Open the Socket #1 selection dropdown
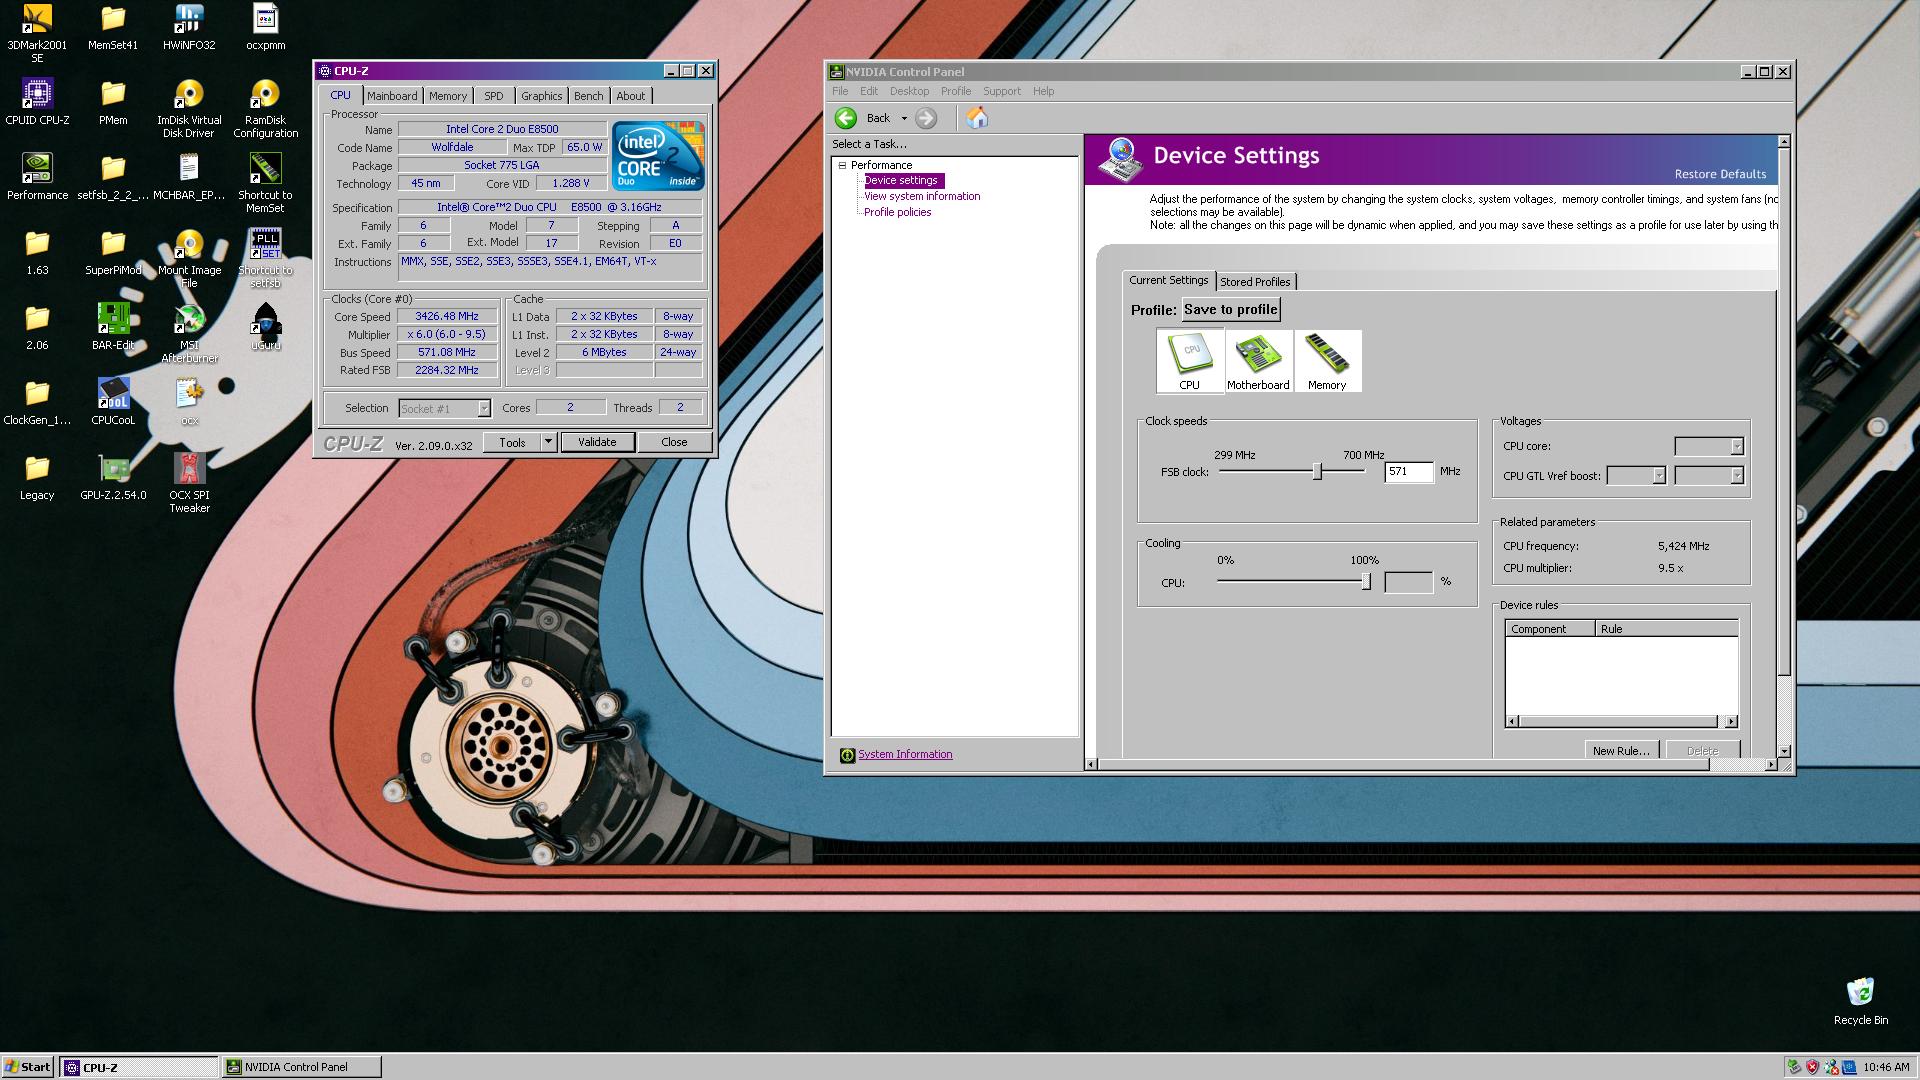 (484, 408)
